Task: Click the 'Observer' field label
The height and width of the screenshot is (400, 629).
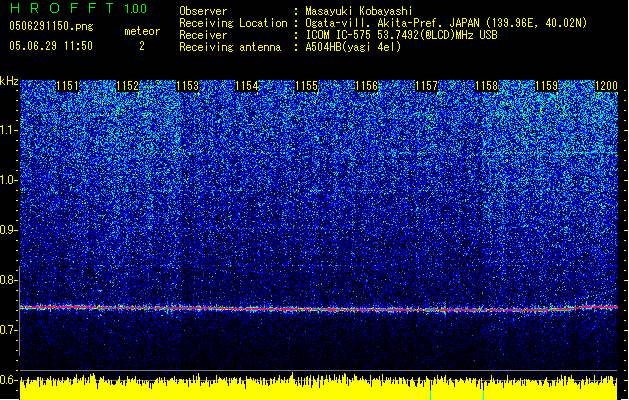Action: (x=203, y=11)
